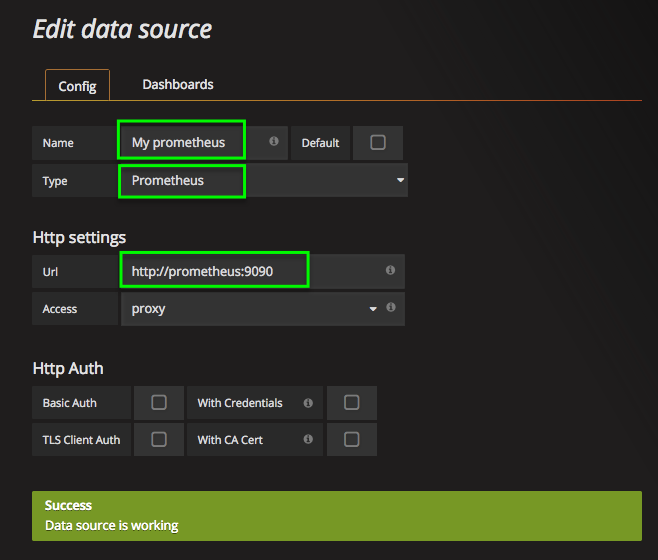658x560 pixels.
Task: Click the Access field info icon
Action: (391, 307)
